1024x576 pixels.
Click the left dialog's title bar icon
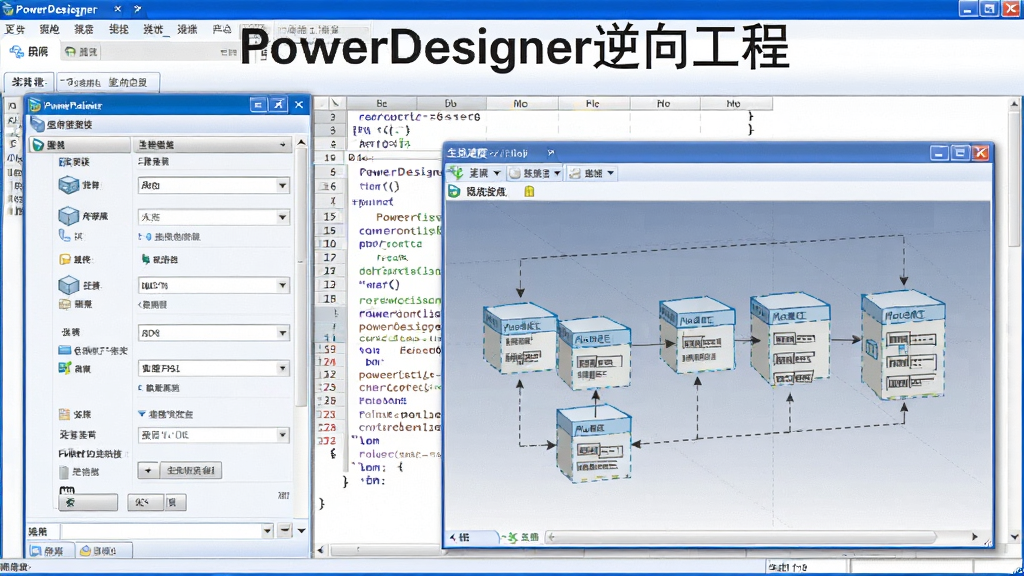35,105
